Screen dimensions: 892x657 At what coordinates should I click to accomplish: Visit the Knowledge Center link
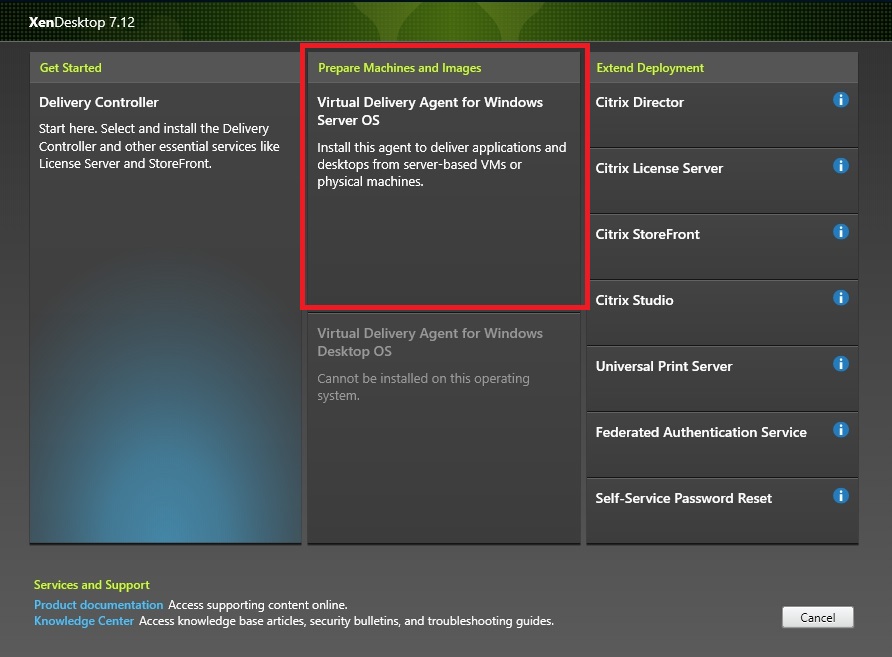click(84, 621)
